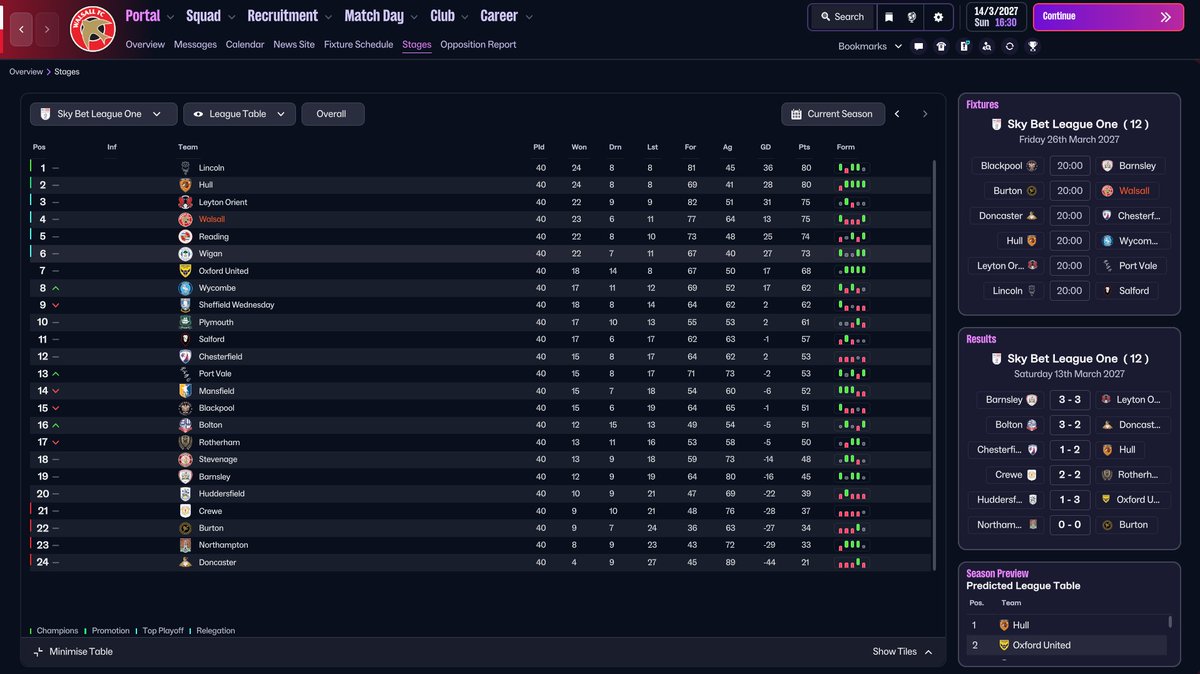This screenshot has width=1200, height=674.
Task: Click the Minimise Table arrows icon
Action: click(x=38, y=652)
